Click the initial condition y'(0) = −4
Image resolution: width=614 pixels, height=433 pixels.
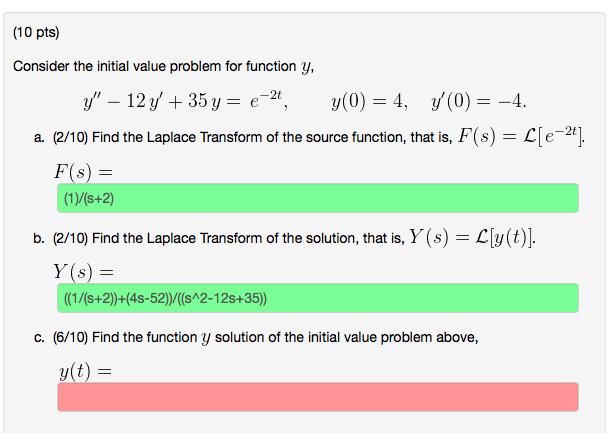(479, 101)
